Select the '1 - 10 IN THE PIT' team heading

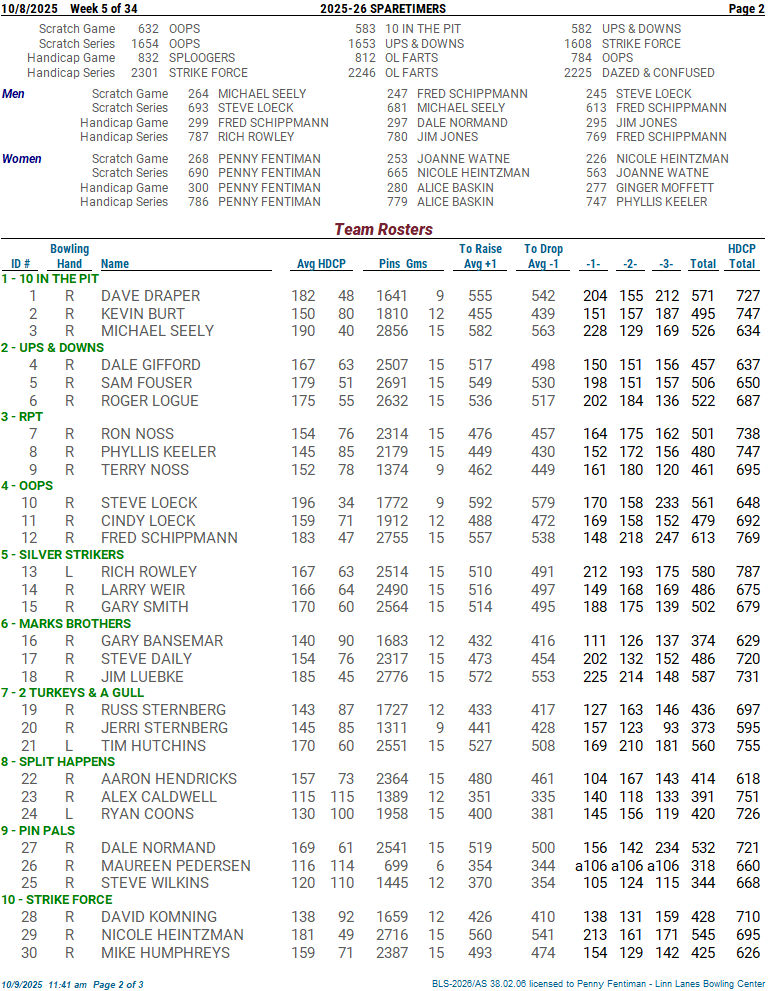click(x=50, y=279)
